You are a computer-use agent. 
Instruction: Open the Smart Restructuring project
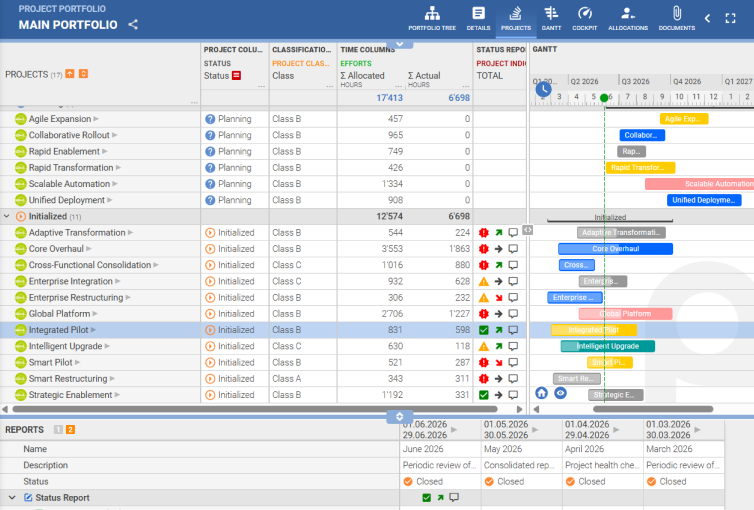click(x=68, y=379)
